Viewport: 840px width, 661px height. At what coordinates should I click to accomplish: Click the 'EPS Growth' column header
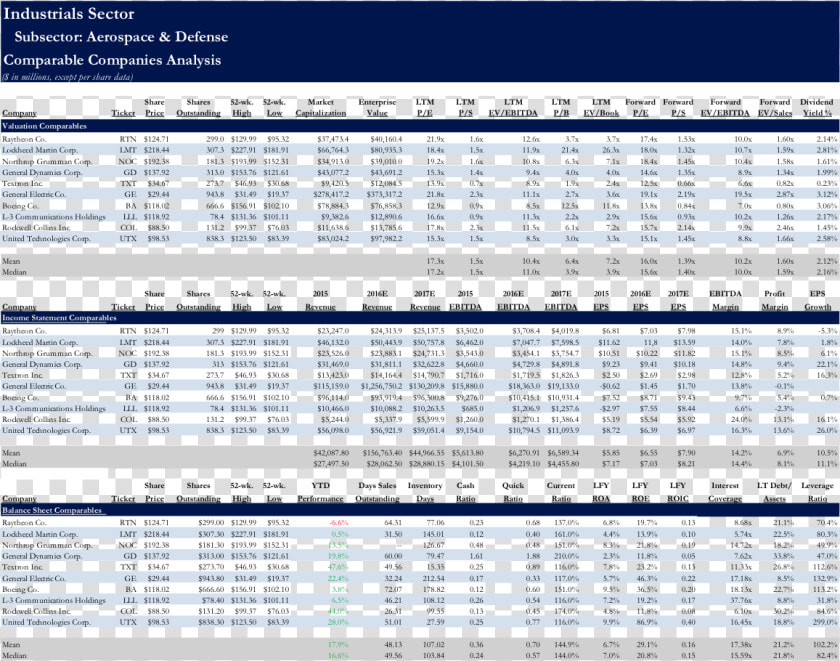tap(818, 300)
